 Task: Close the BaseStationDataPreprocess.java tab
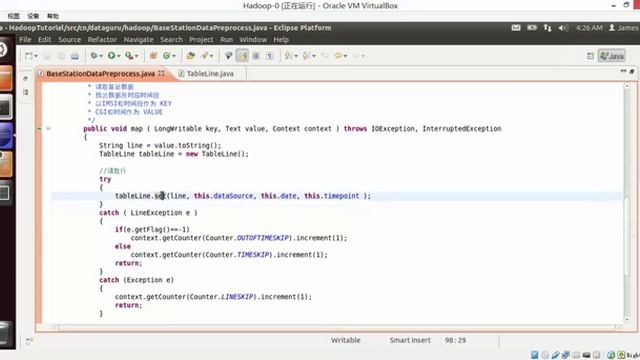pos(162,73)
